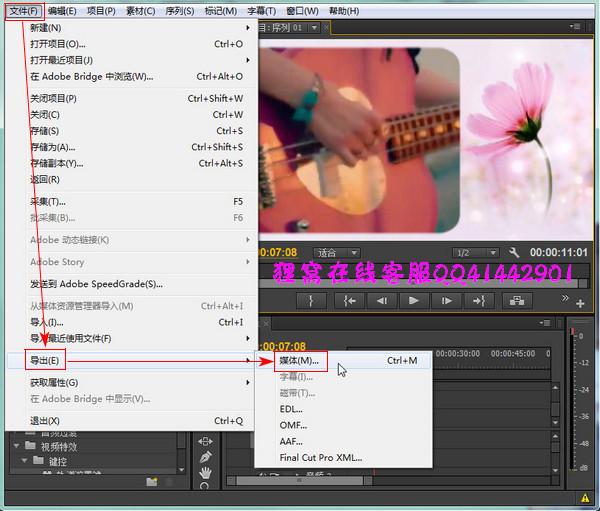Open the 项目(P) menu
600x511 pixels.
(101, 11)
